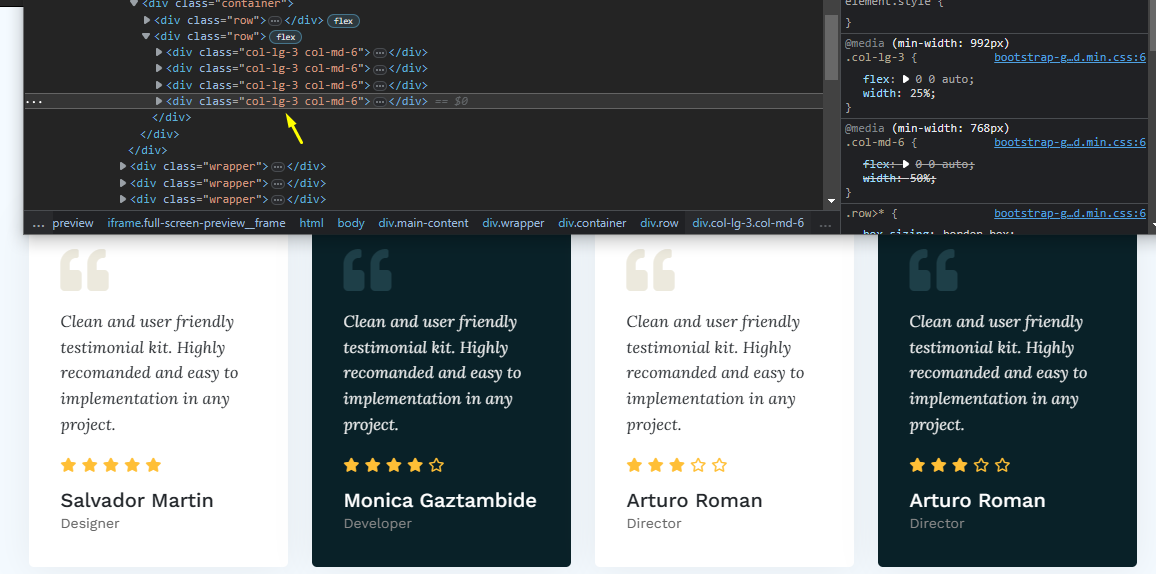Select the div.container breadcrumb
This screenshot has height=574, width=1156.
click(592, 223)
